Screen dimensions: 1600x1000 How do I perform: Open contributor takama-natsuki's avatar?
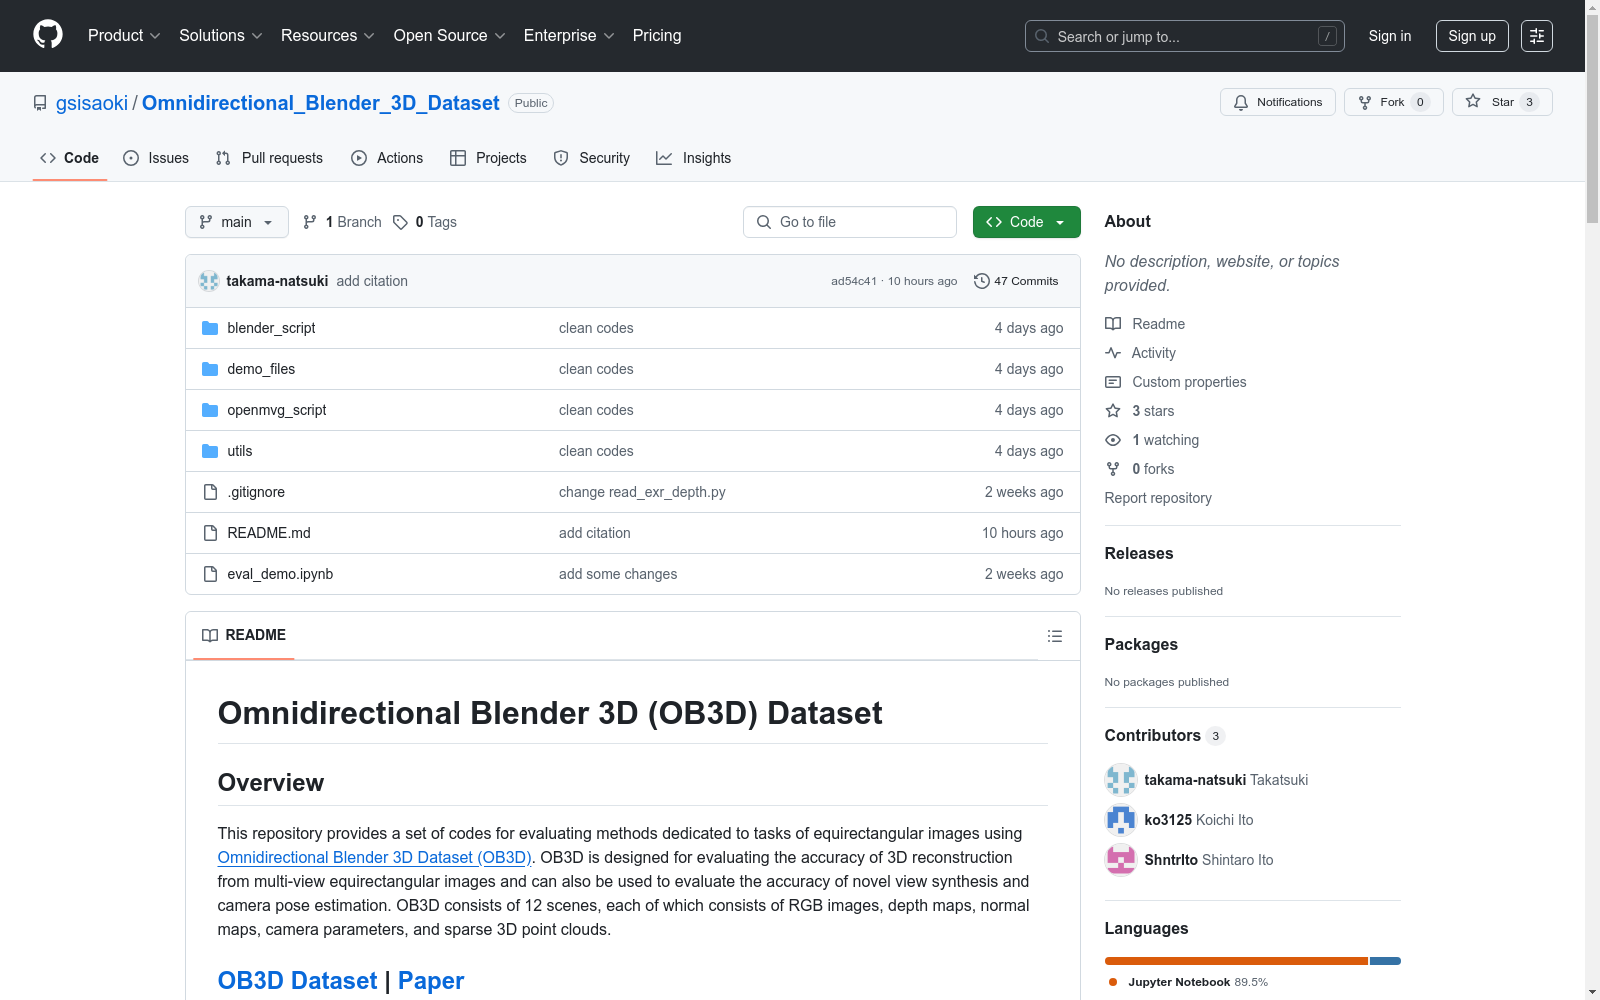(1121, 780)
